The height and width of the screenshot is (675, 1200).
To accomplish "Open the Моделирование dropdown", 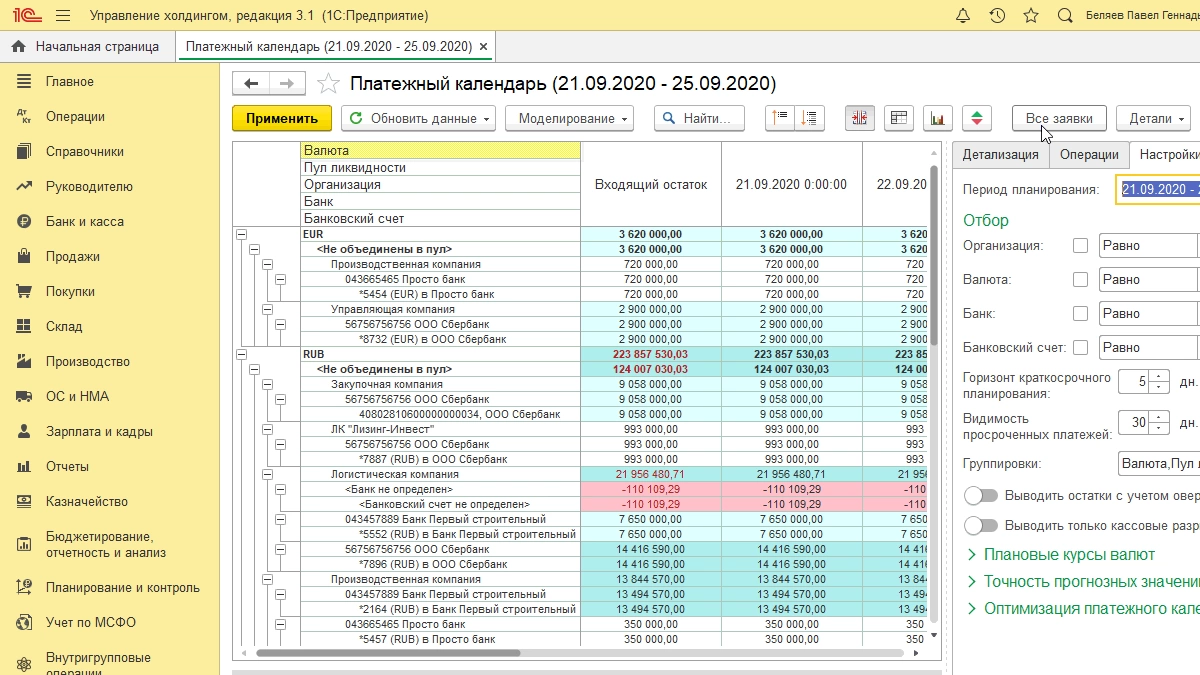I will (569, 118).
